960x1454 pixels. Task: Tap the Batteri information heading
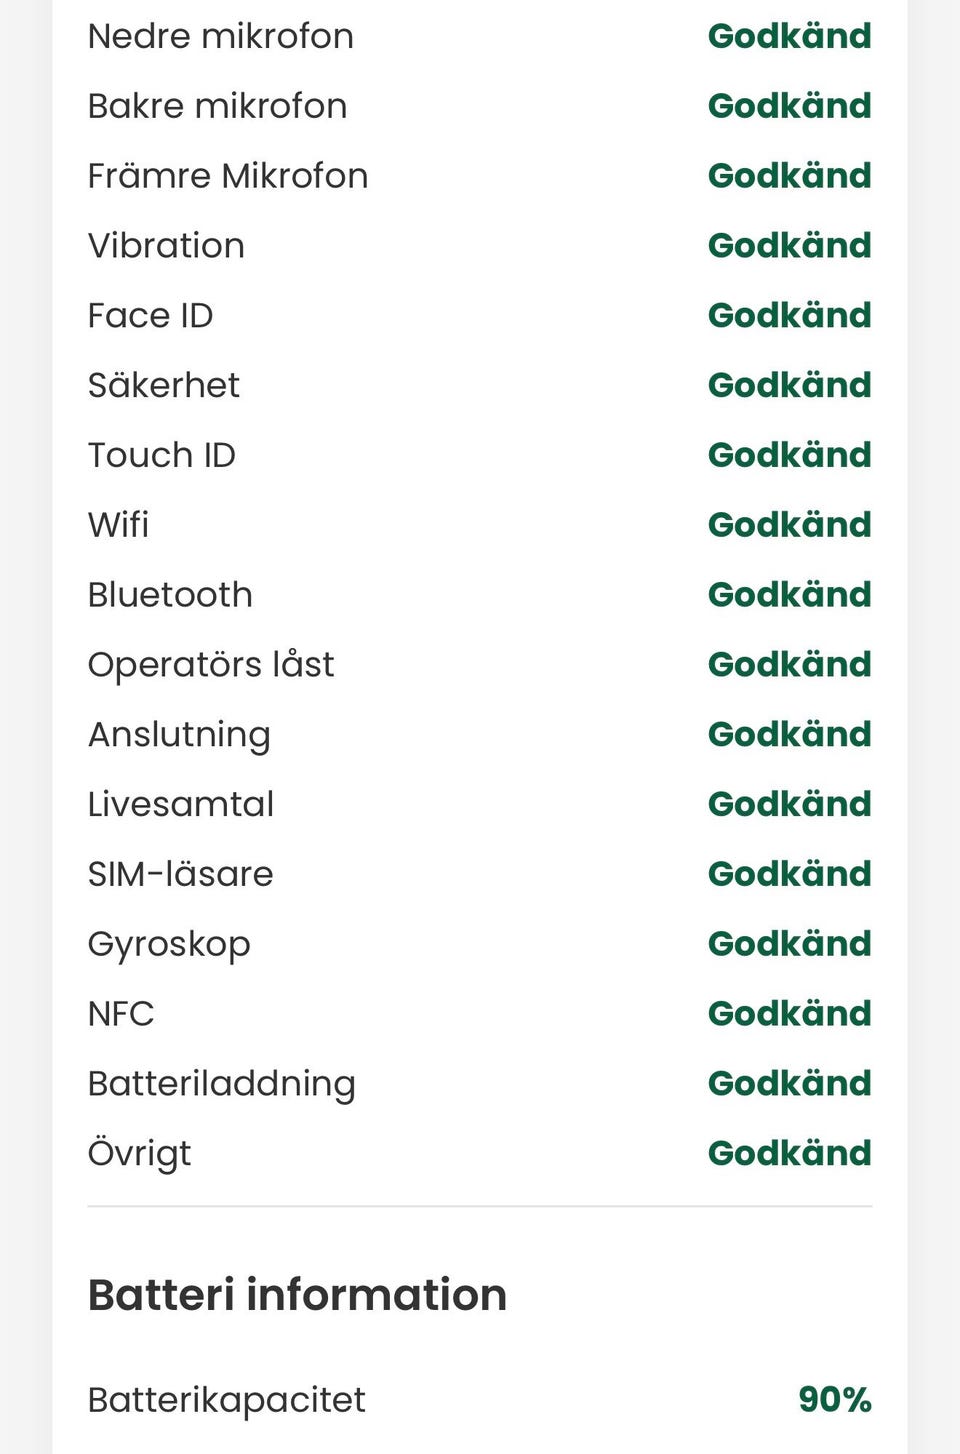click(x=297, y=1295)
